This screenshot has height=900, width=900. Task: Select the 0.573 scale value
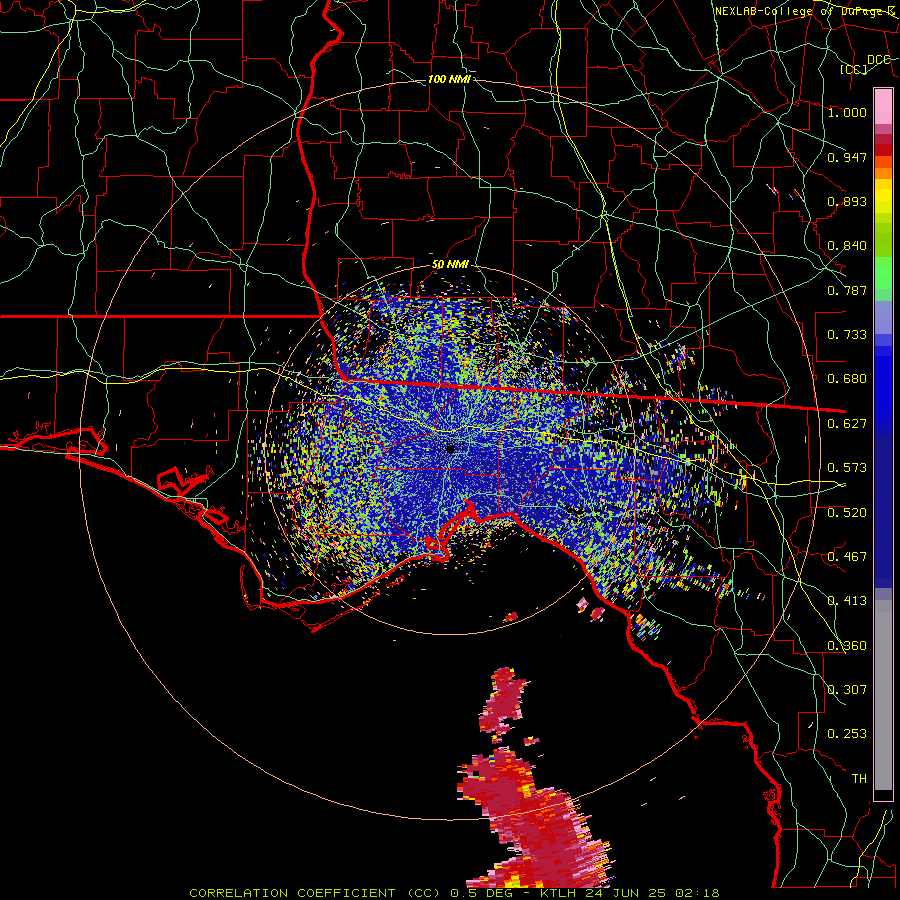tap(847, 468)
